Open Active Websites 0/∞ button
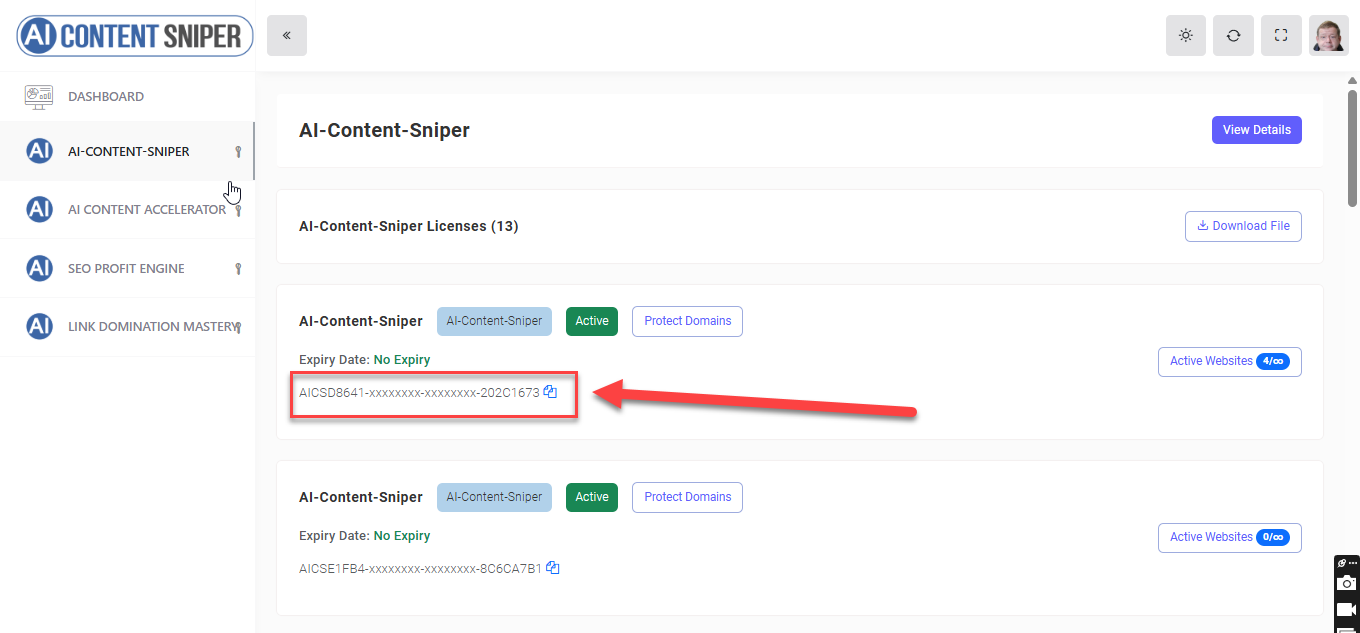The image size is (1360, 633). pyautogui.click(x=1229, y=537)
